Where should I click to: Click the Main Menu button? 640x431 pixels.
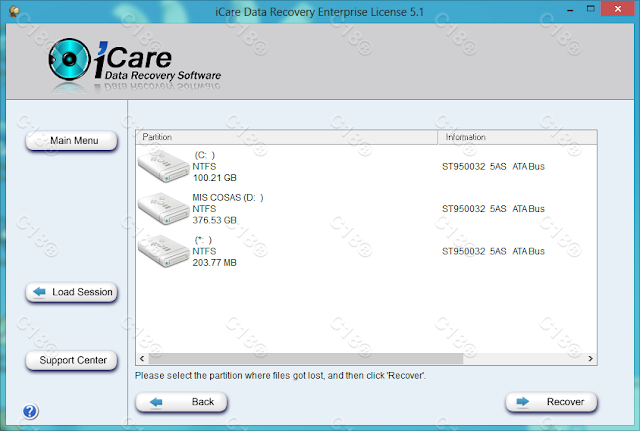71,141
